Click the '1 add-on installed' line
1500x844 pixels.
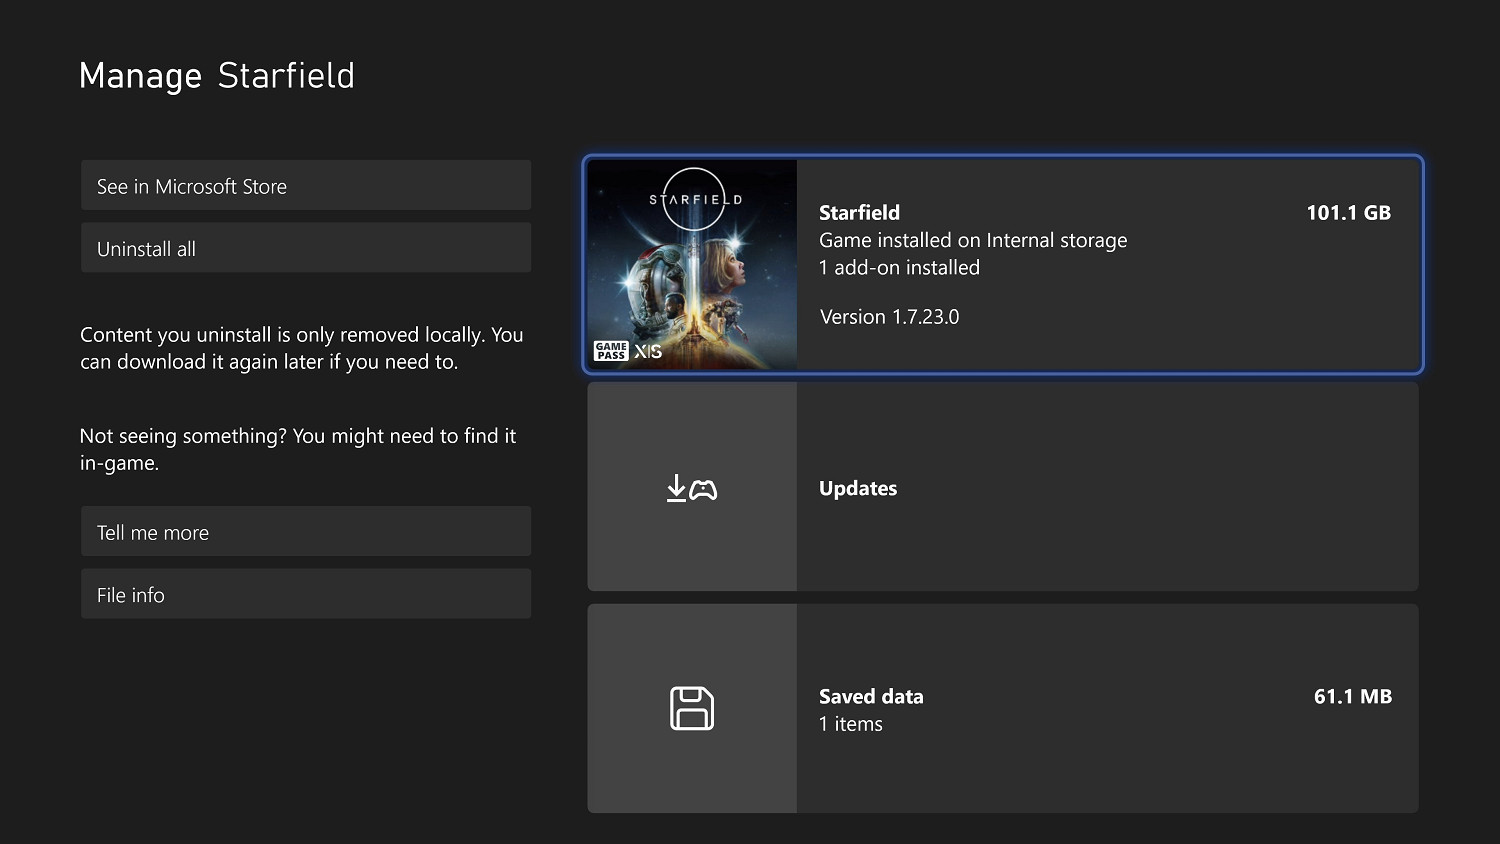[899, 267]
